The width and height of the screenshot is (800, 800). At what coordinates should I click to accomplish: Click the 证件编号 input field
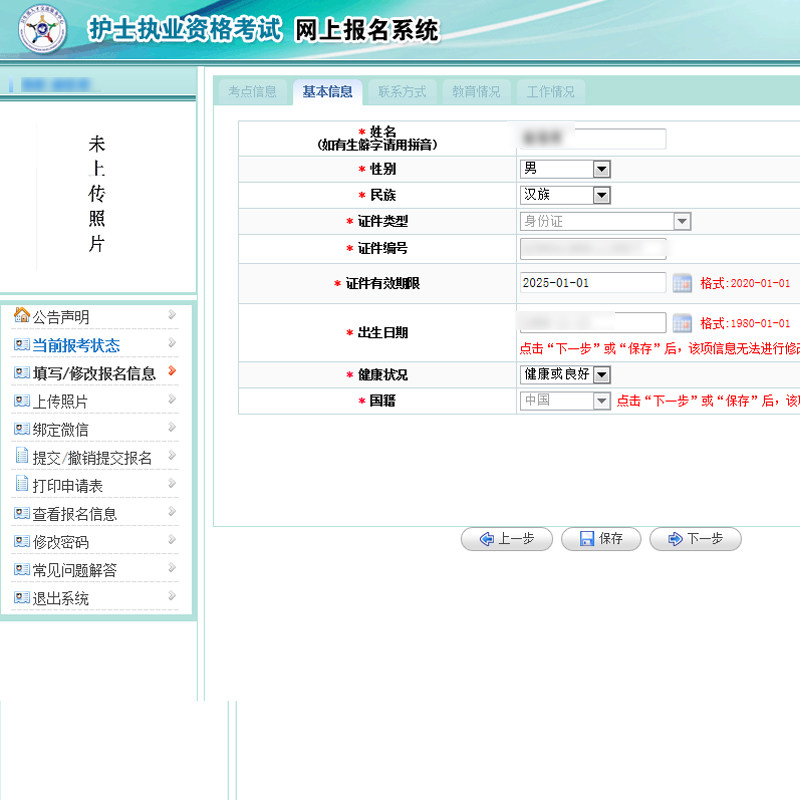(593, 248)
